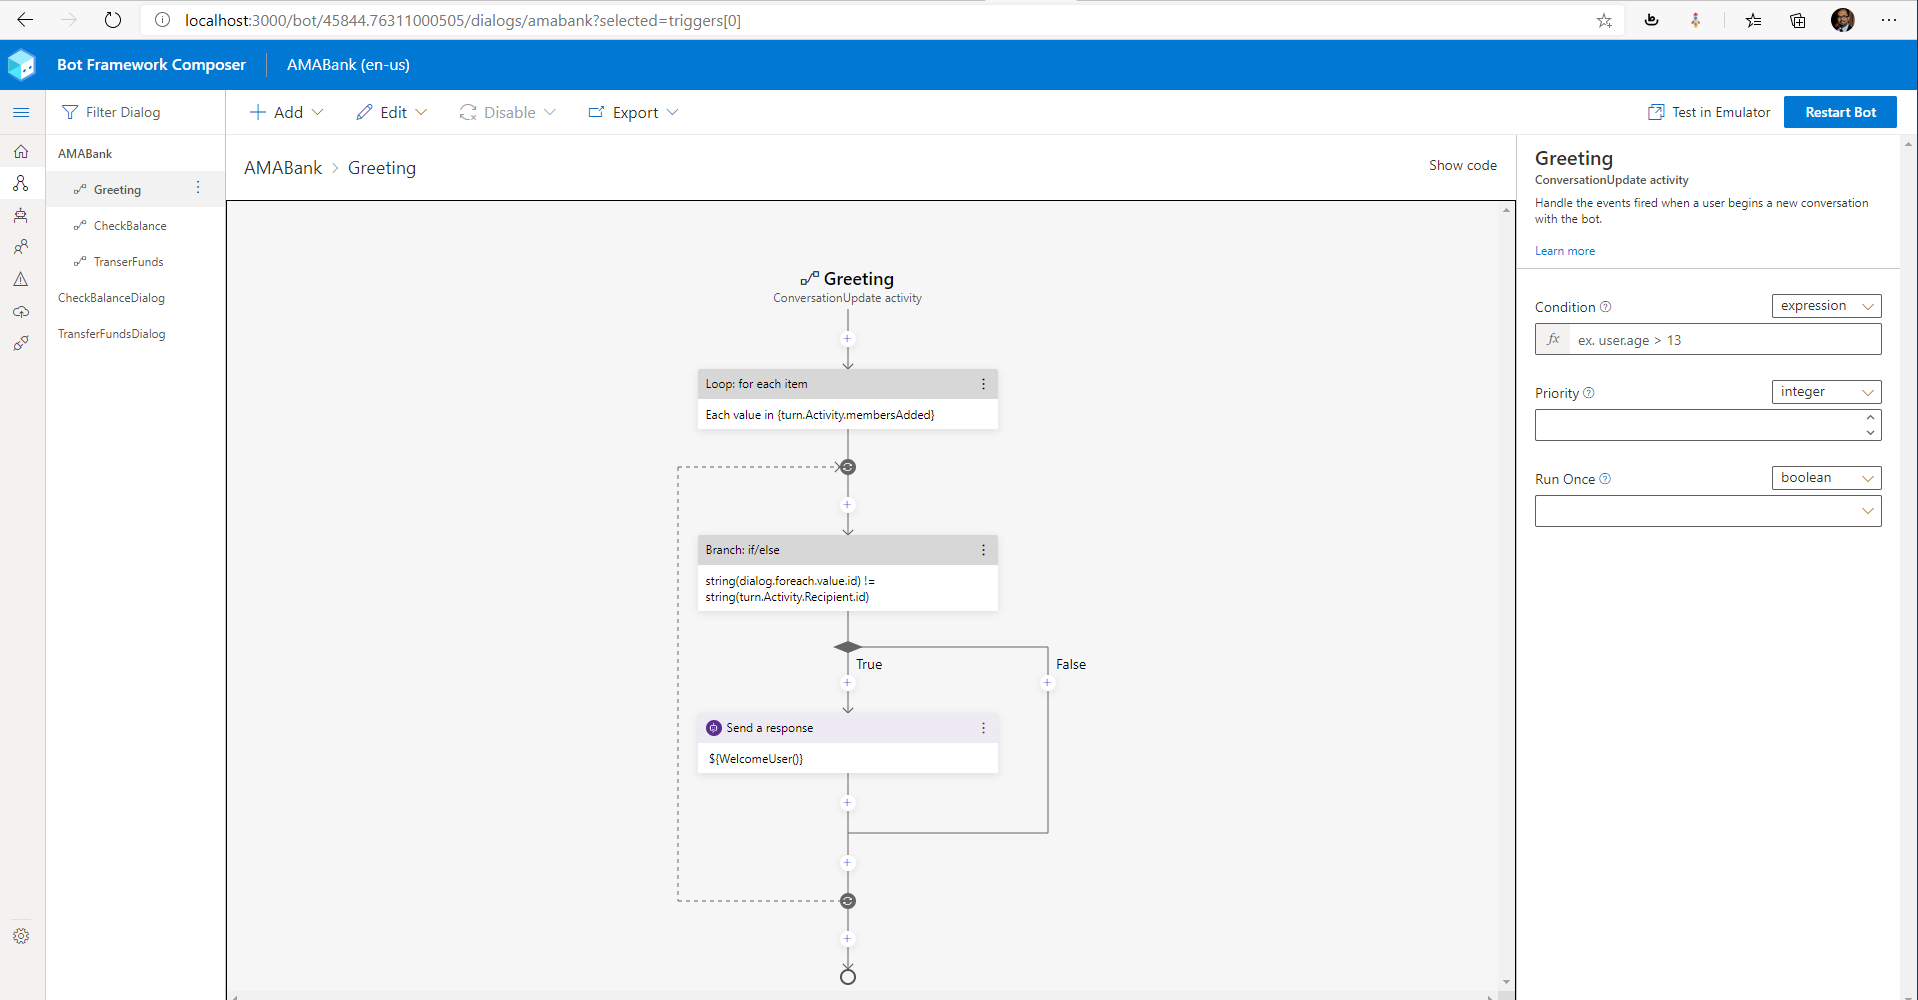Open Send a response options menu
This screenshot has height=1000, width=1918.
983,728
